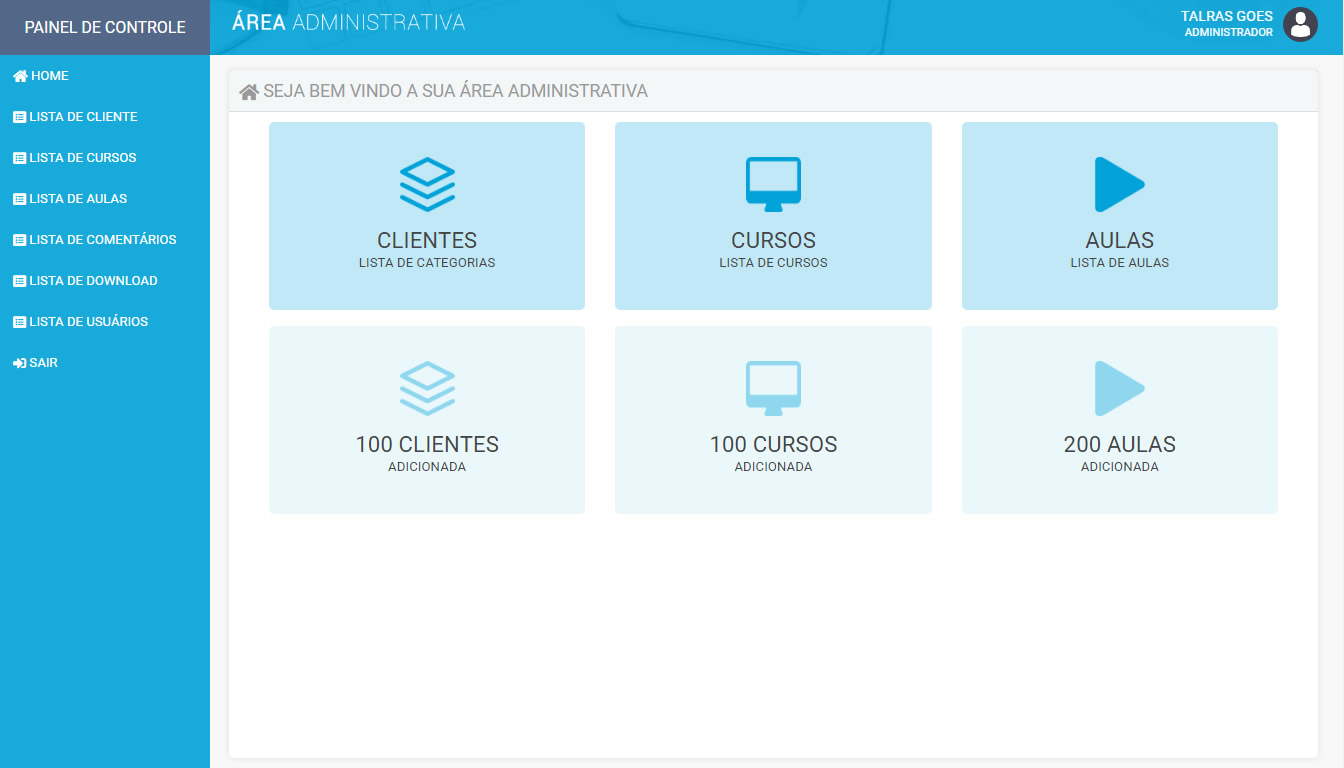Click the list icon beside Lista de Comentários

point(19,240)
